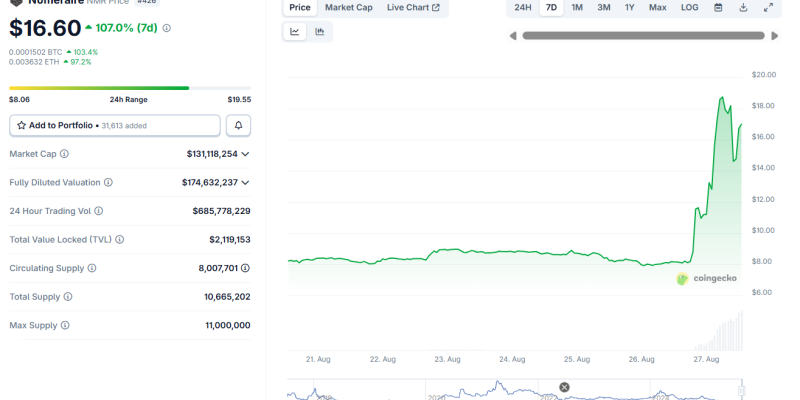Viewport: 800px width, 400px height.
Task: Click the 24h Range progress bar
Action: tap(130, 88)
